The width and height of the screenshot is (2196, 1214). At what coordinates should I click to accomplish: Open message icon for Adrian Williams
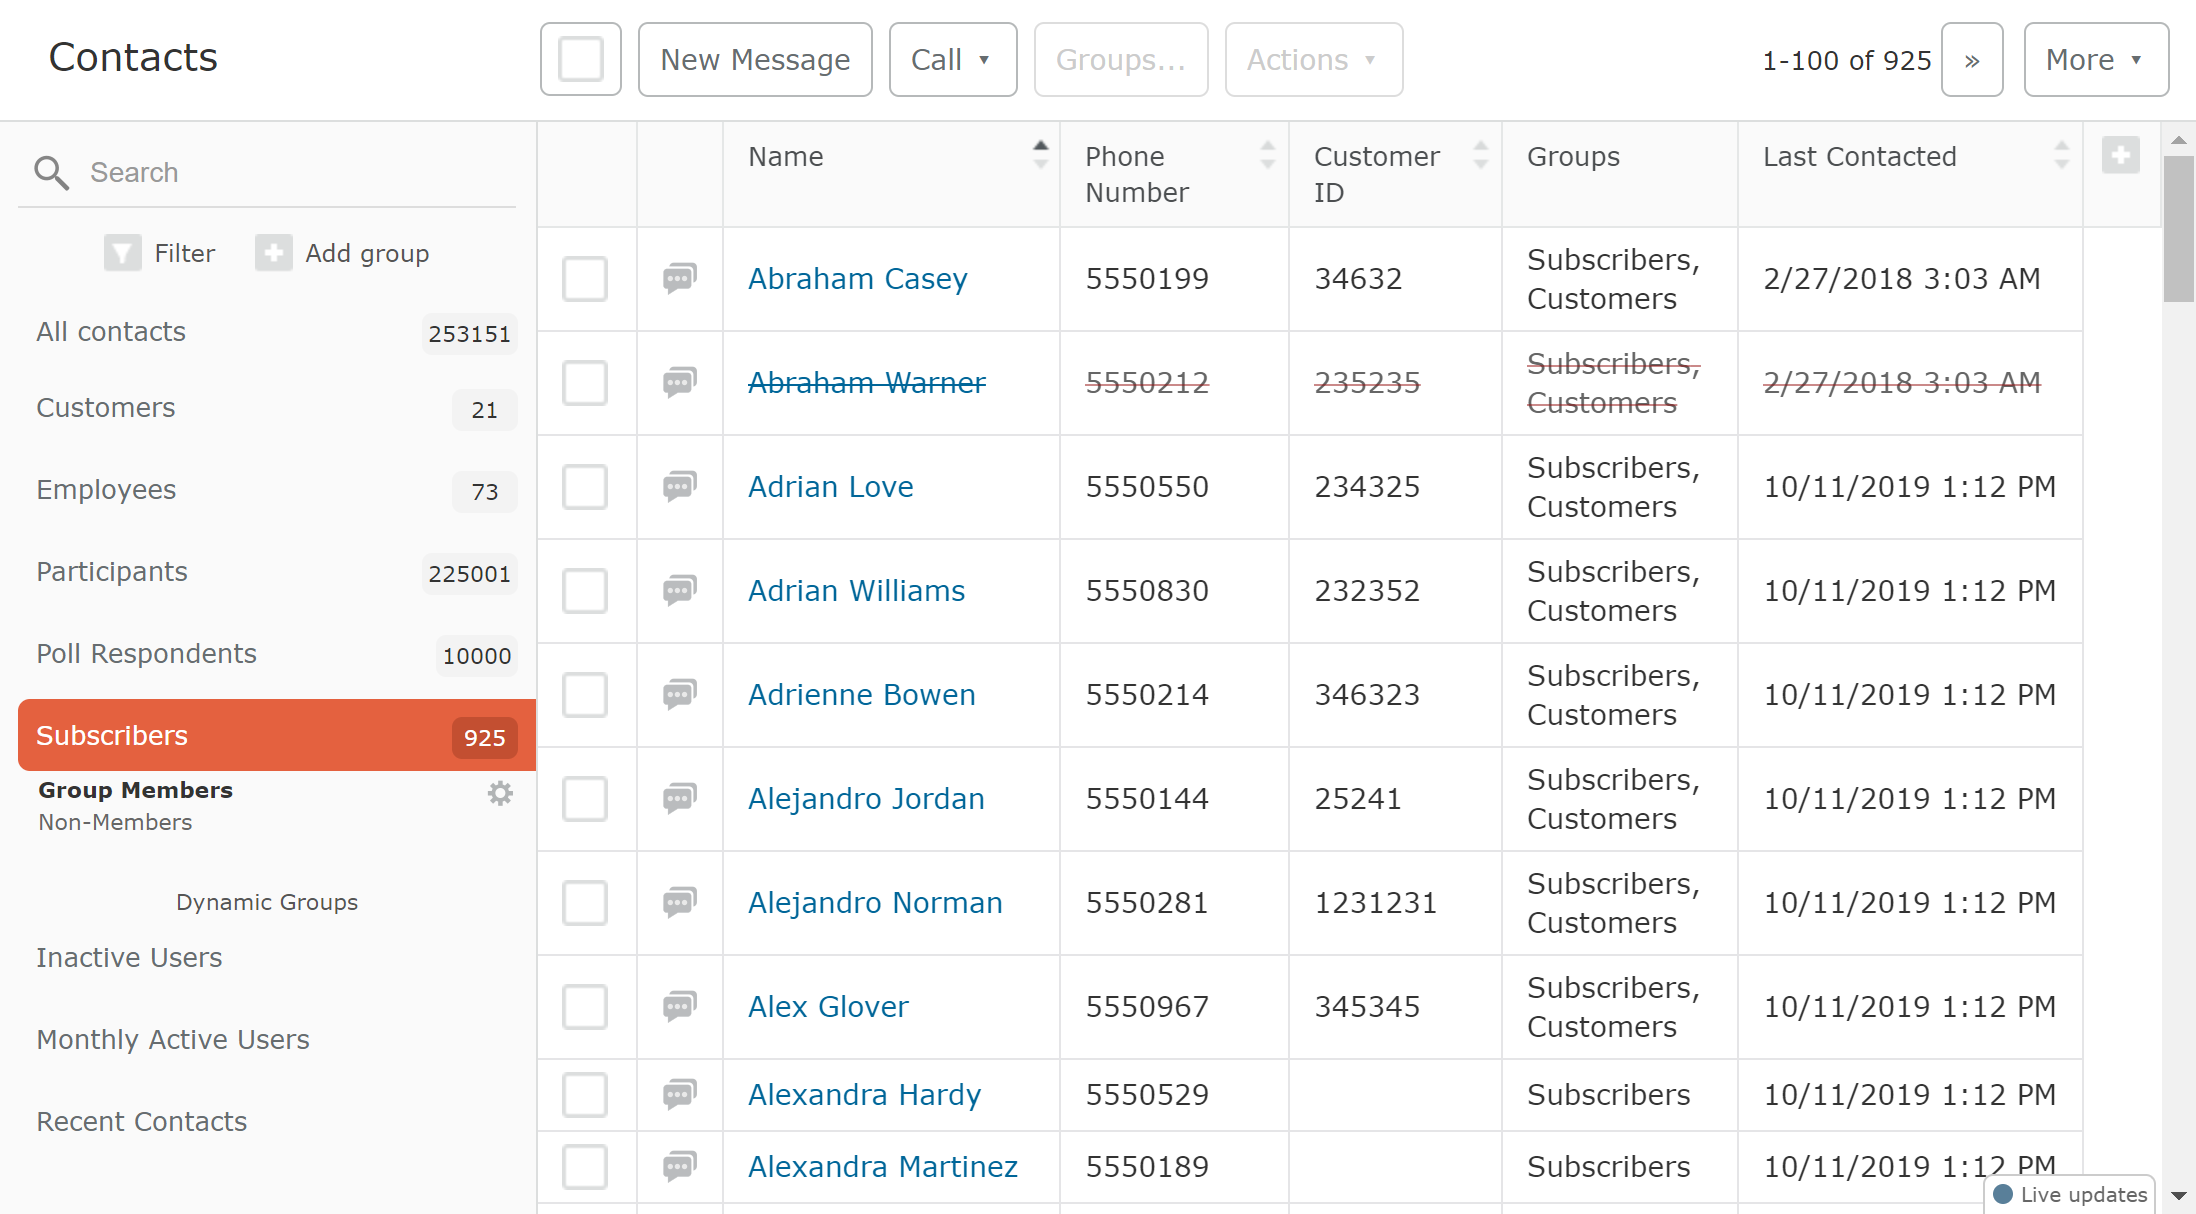(x=680, y=590)
